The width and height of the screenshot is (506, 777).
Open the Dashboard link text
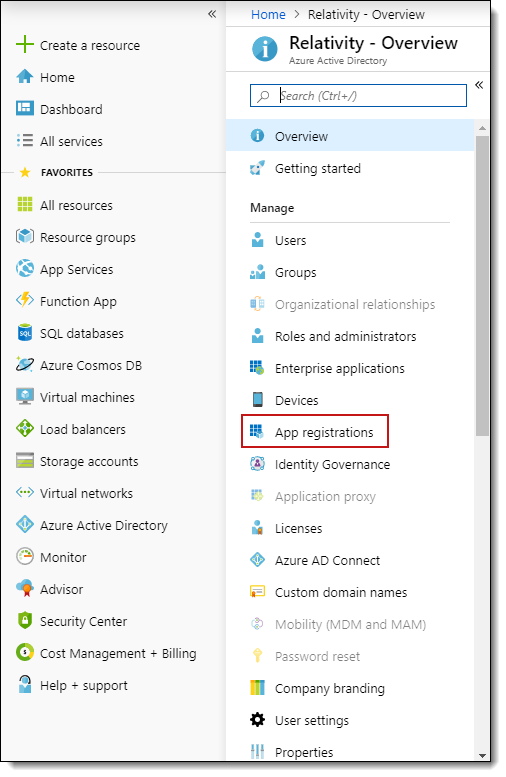coord(71,109)
